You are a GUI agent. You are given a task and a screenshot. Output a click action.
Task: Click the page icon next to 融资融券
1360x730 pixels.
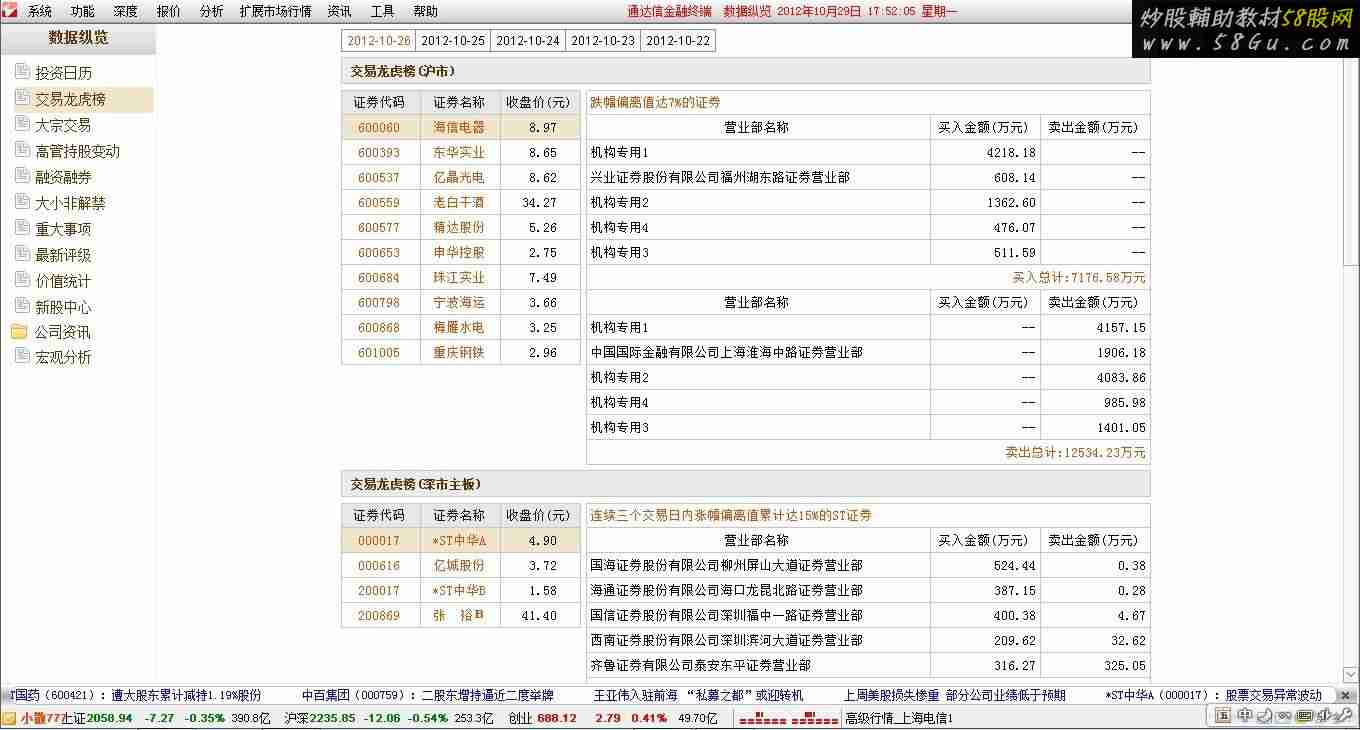(22, 176)
